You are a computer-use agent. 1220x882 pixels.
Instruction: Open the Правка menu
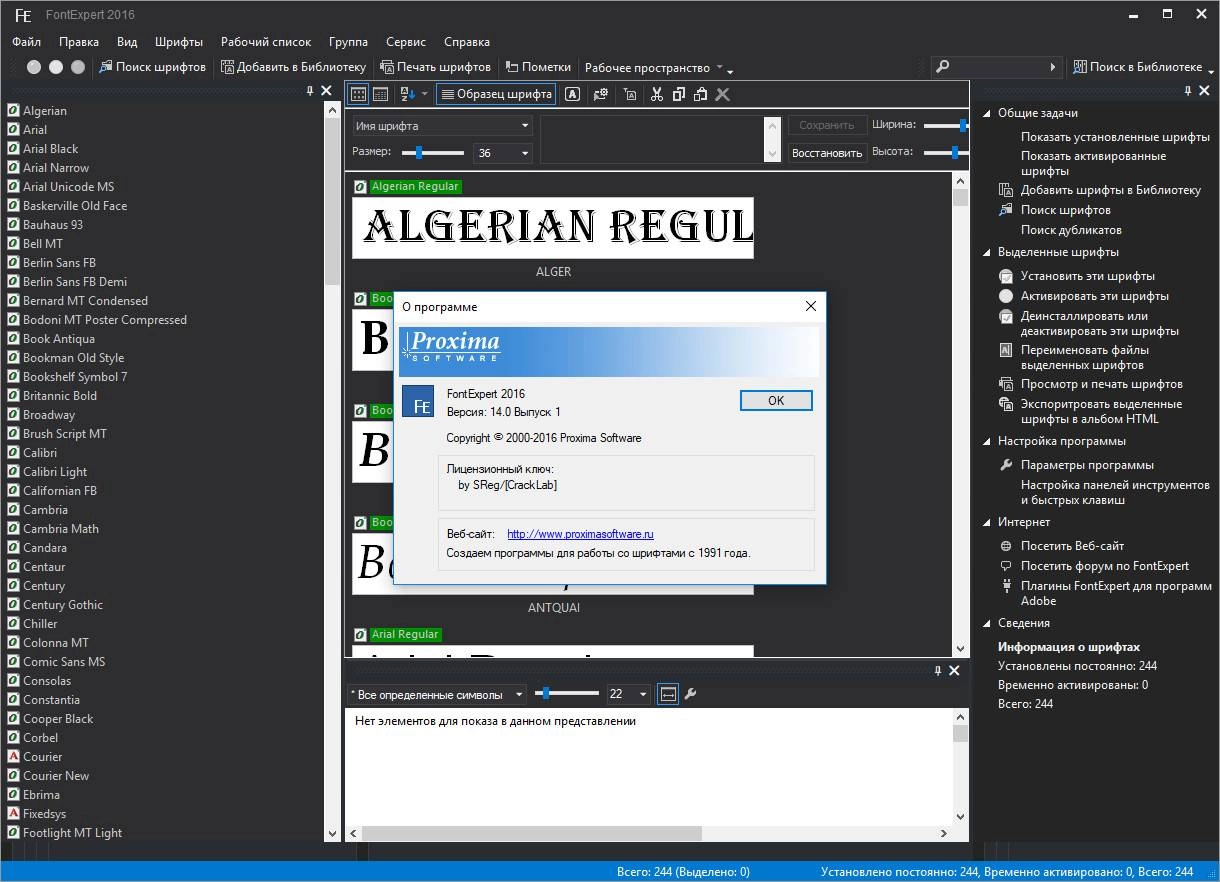point(79,42)
